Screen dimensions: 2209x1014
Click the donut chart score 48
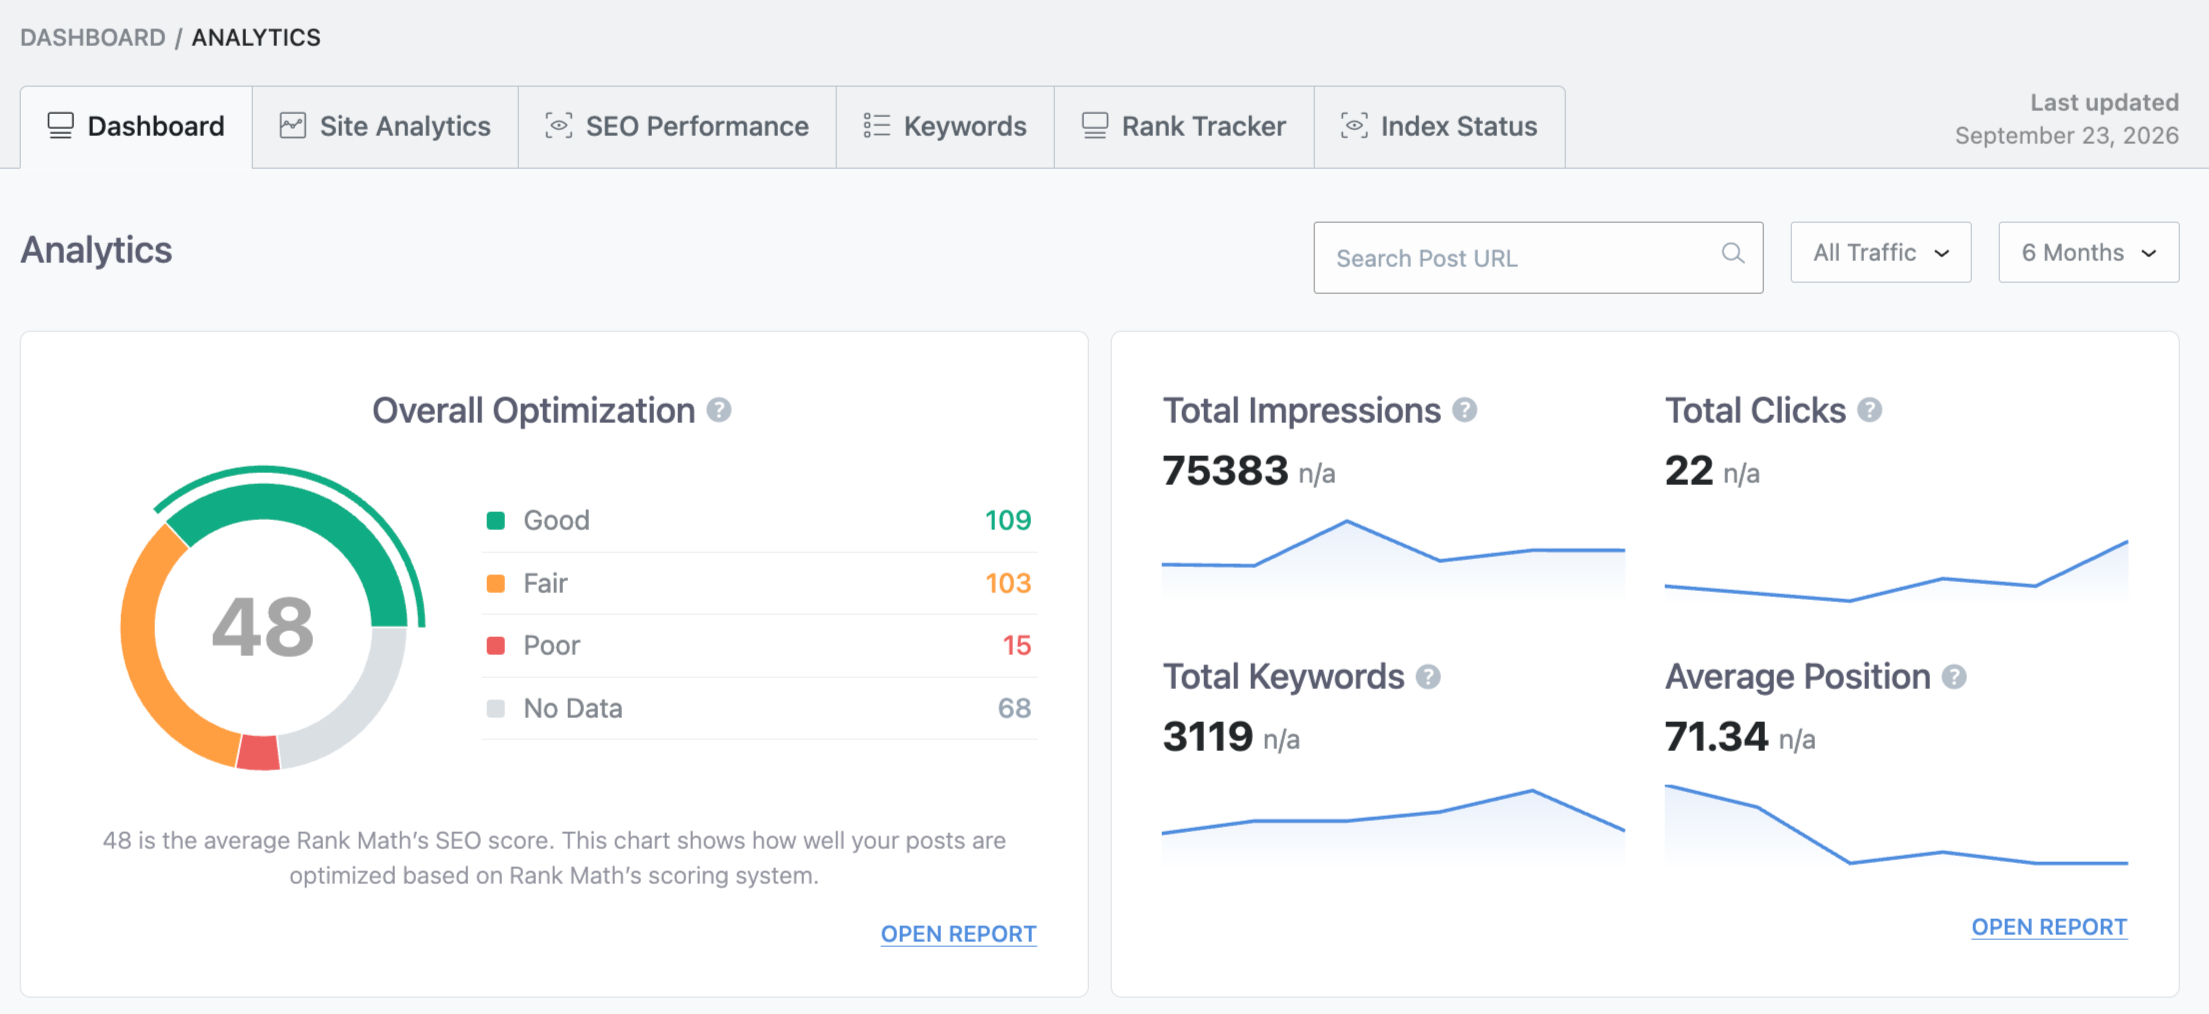click(263, 627)
